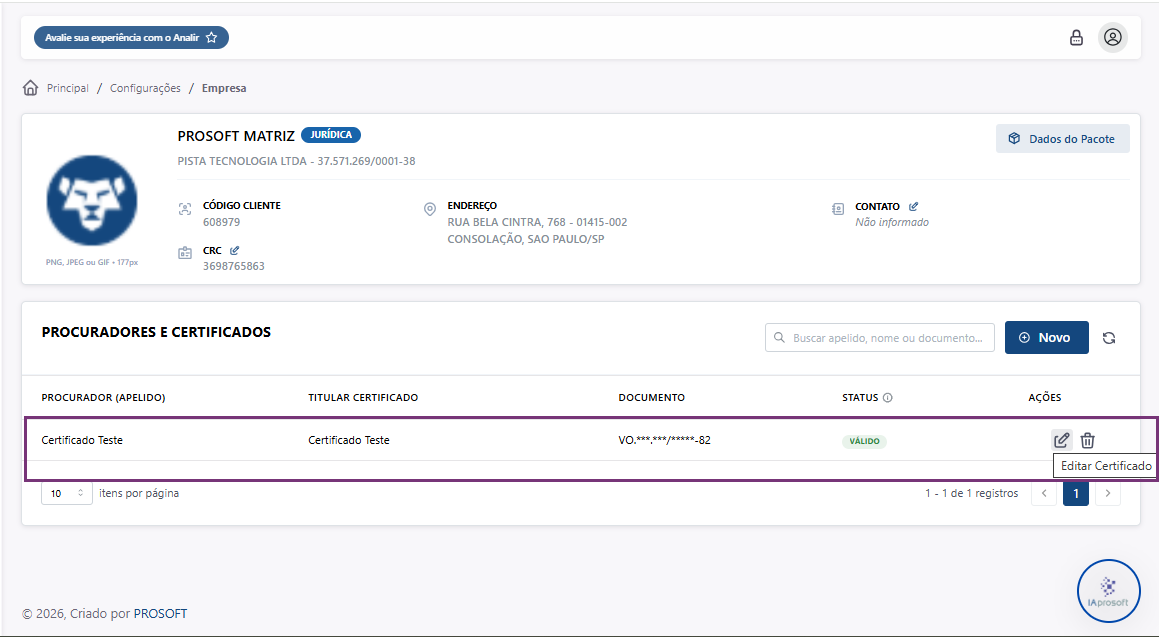
Task: Click the document value VO.***.***/*****-82
Action: click(x=665, y=440)
